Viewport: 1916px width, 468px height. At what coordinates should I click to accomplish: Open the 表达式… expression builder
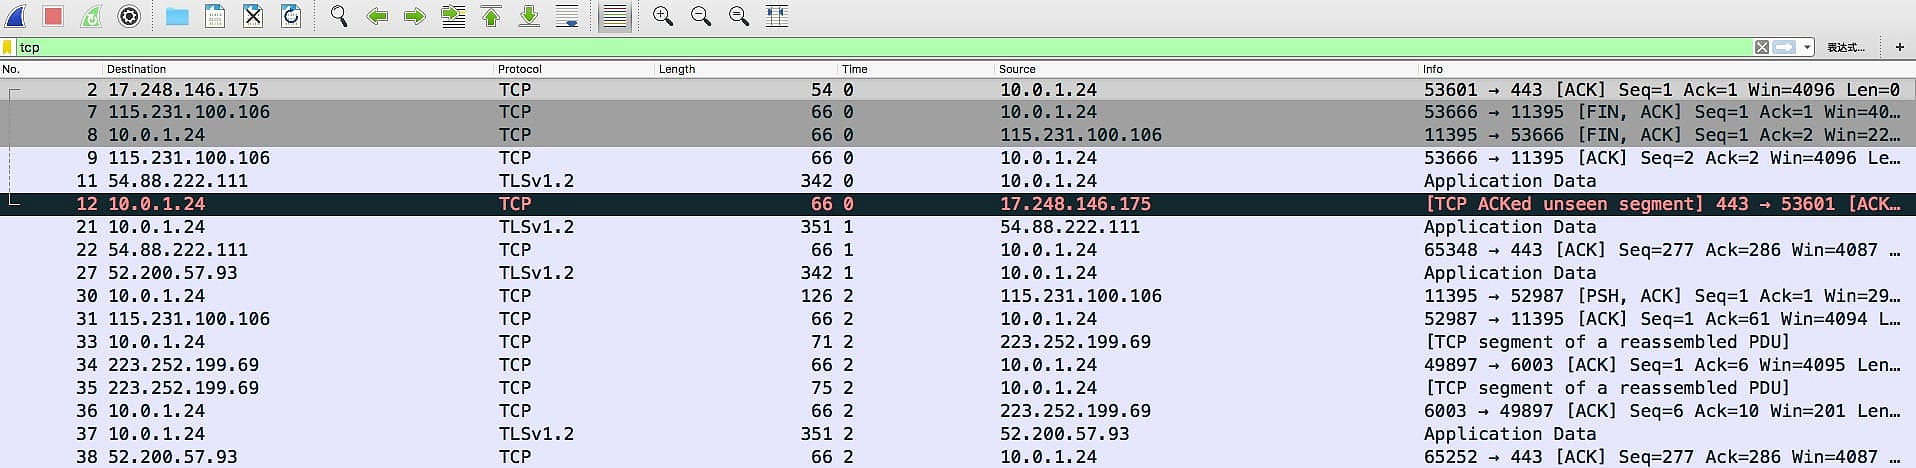1845,47
